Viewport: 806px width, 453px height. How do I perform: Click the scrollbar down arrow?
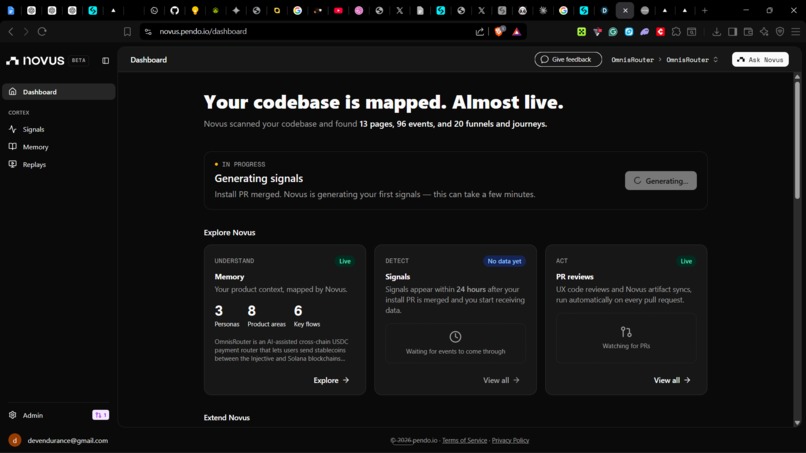click(797, 423)
